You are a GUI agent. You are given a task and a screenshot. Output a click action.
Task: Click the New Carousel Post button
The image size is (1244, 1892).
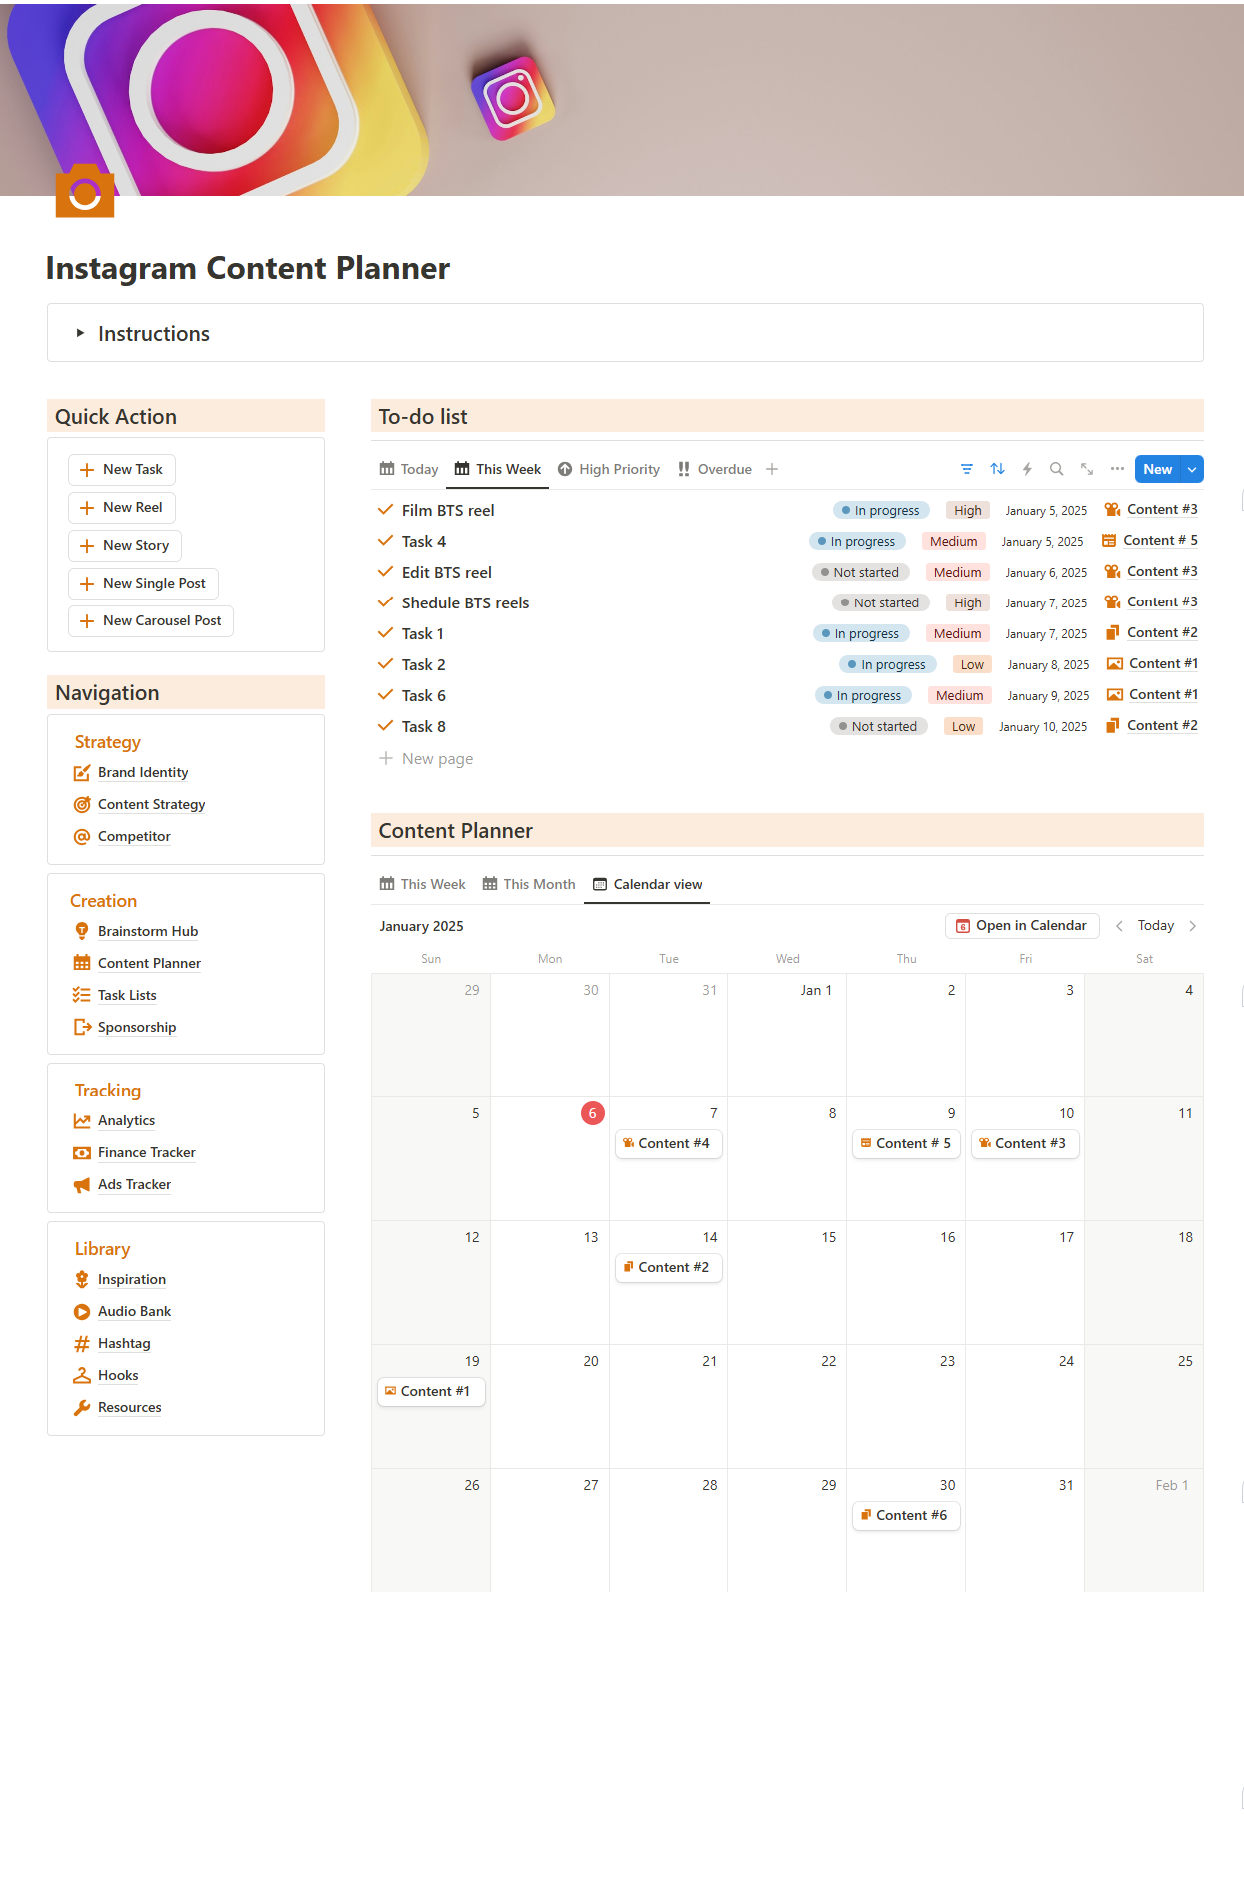point(151,621)
